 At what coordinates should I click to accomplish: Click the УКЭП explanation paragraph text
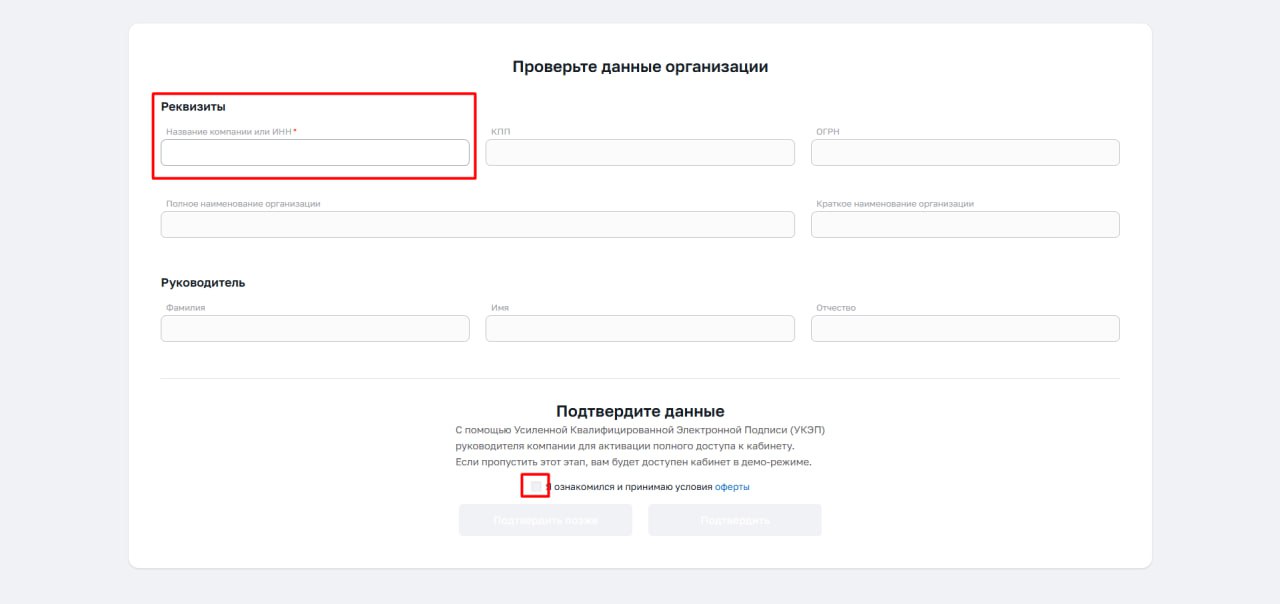[x=639, y=446]
